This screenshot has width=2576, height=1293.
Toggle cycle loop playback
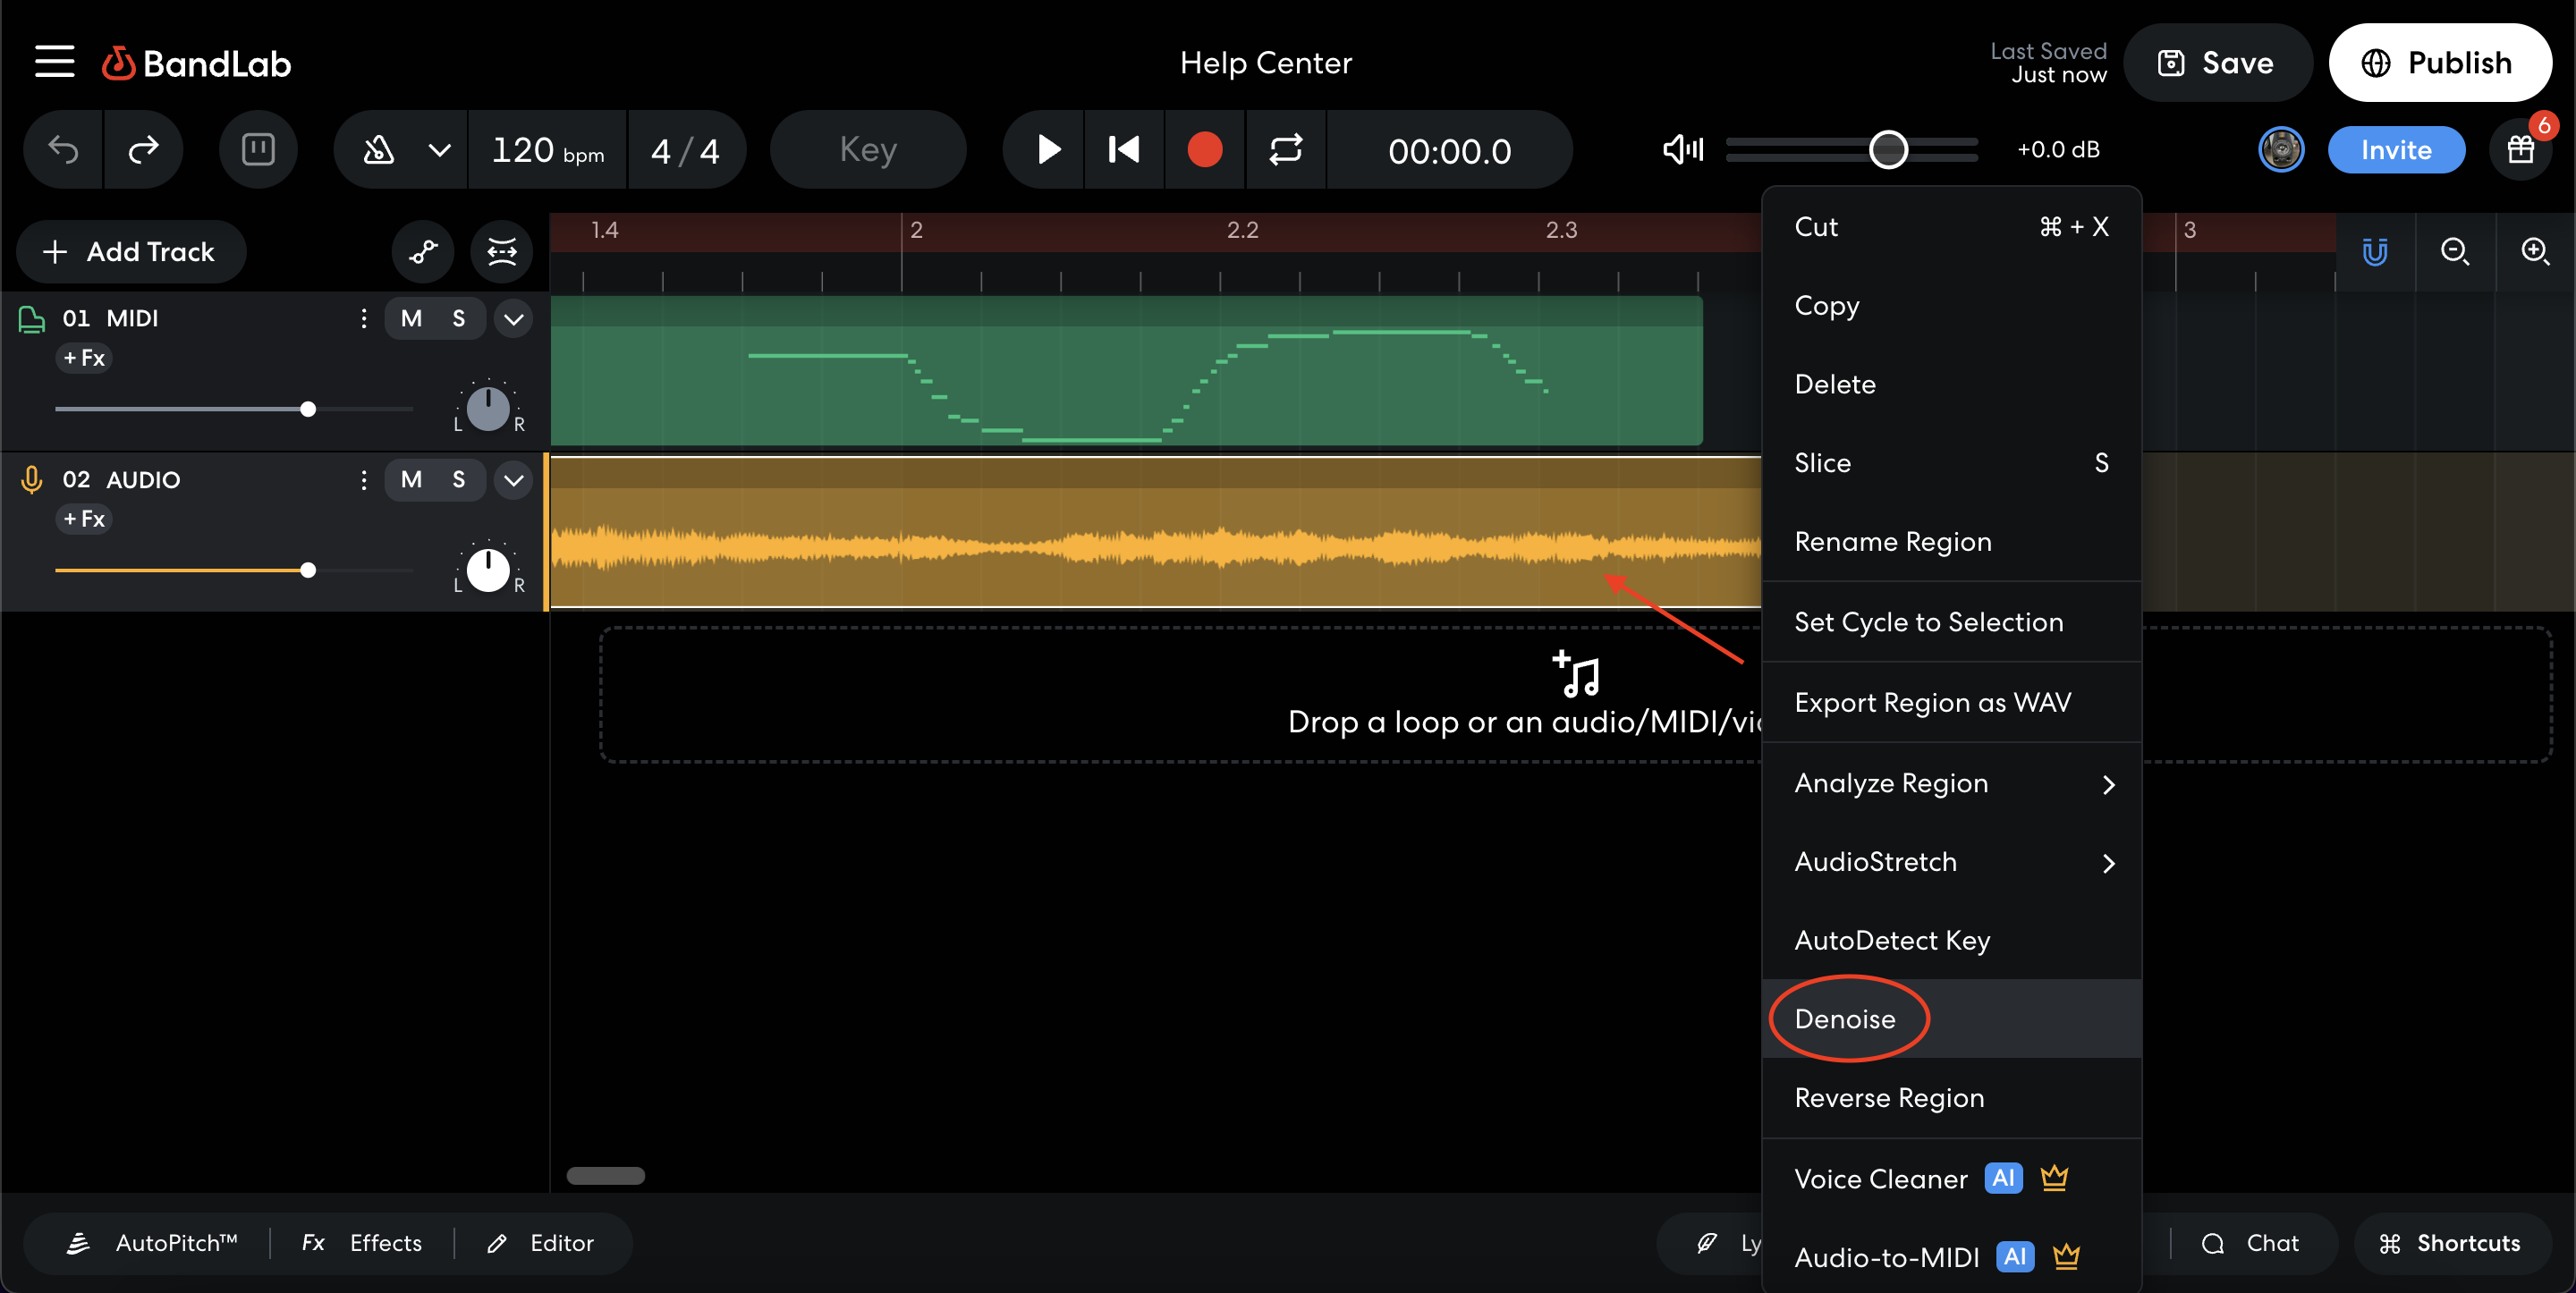click(1285, 150)
